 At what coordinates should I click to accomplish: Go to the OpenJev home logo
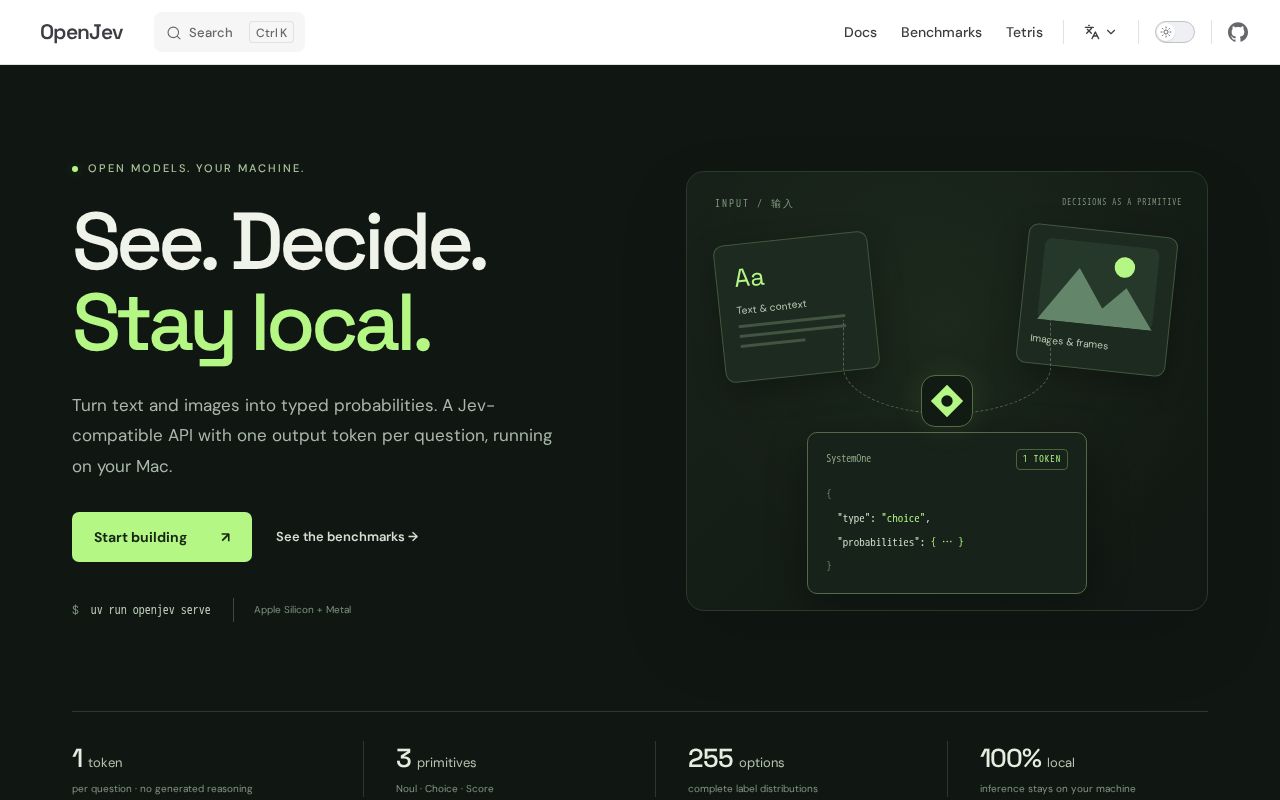82,32
